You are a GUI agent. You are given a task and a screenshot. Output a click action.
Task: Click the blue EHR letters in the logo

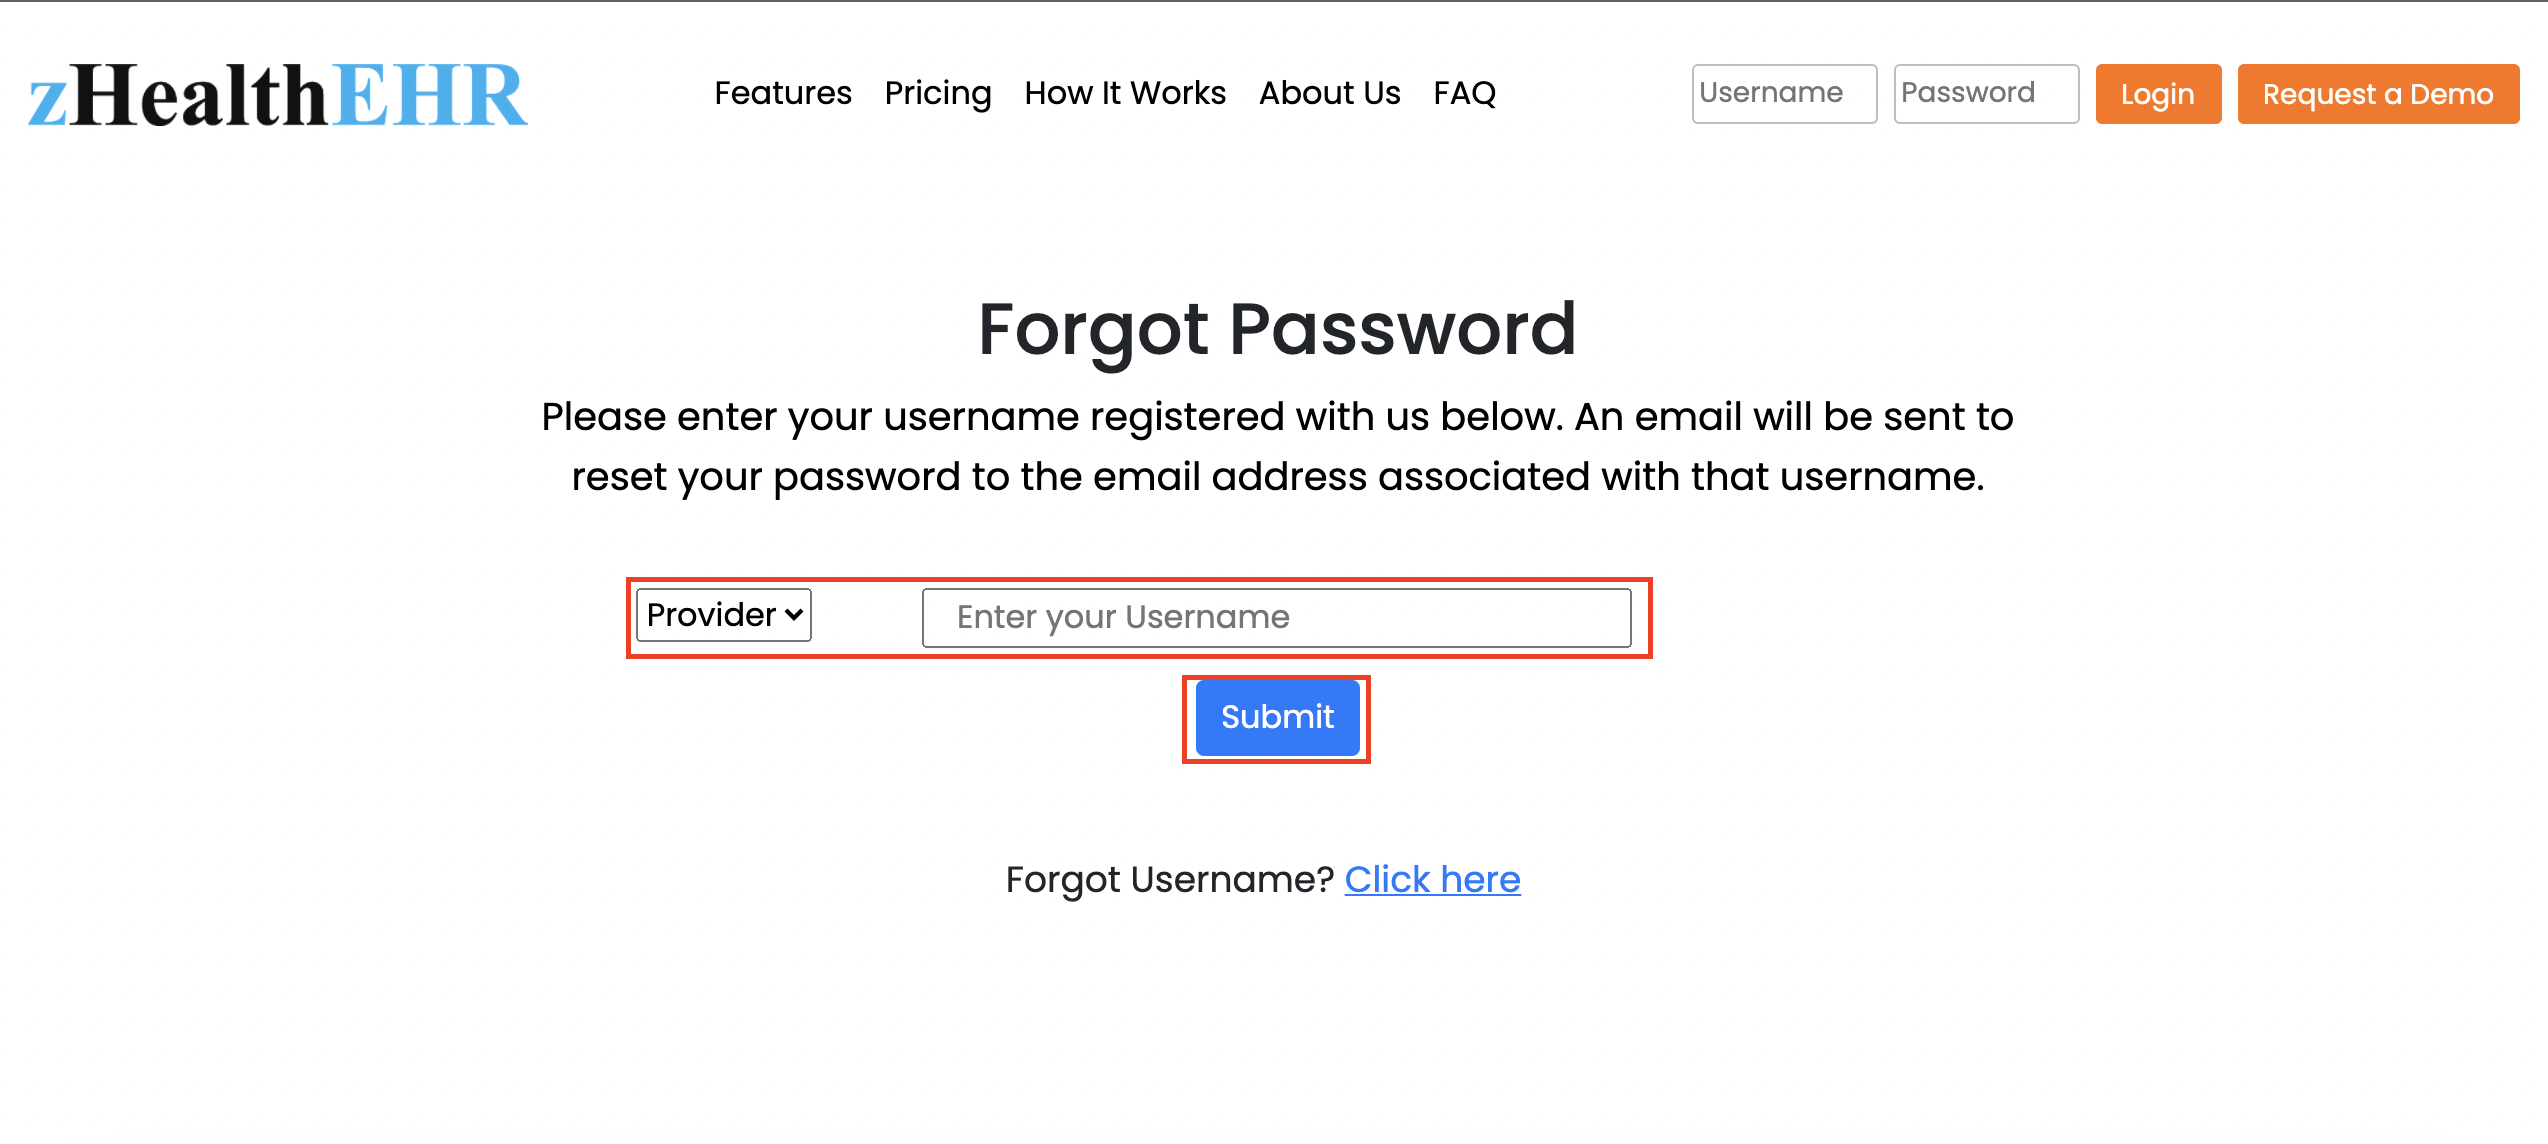coord(432,96)
